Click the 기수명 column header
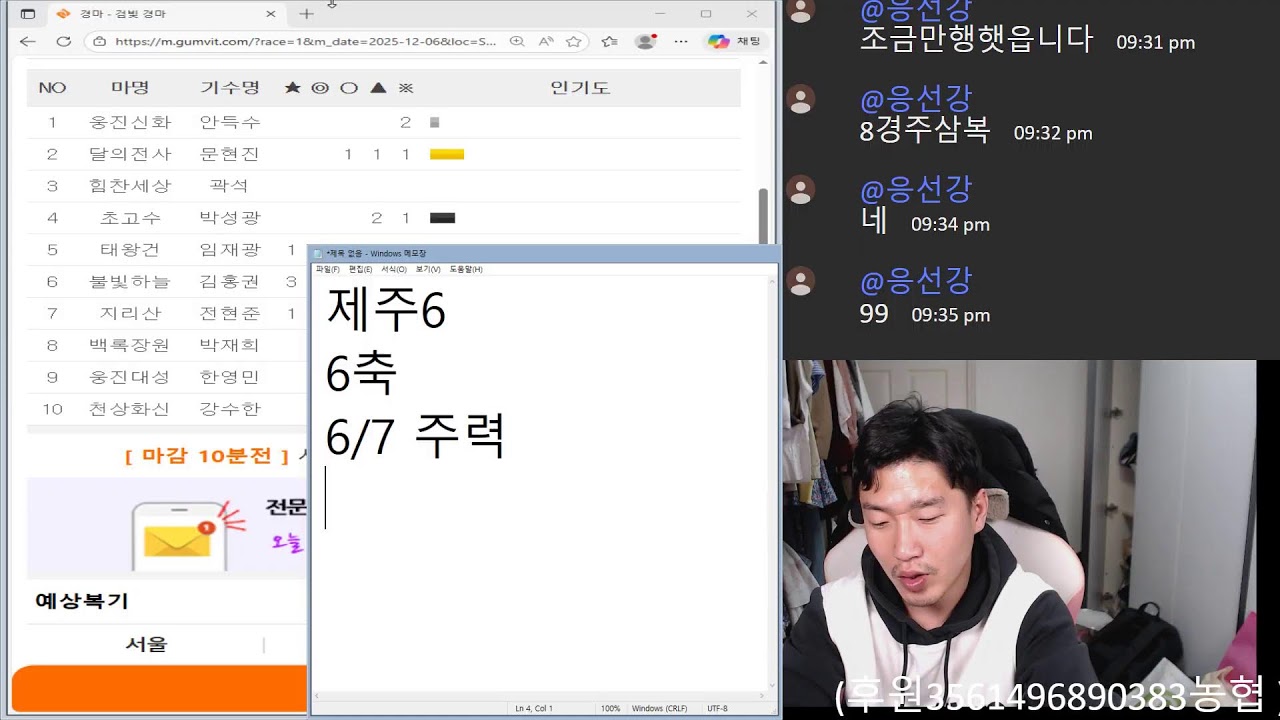 click(230, 88)
